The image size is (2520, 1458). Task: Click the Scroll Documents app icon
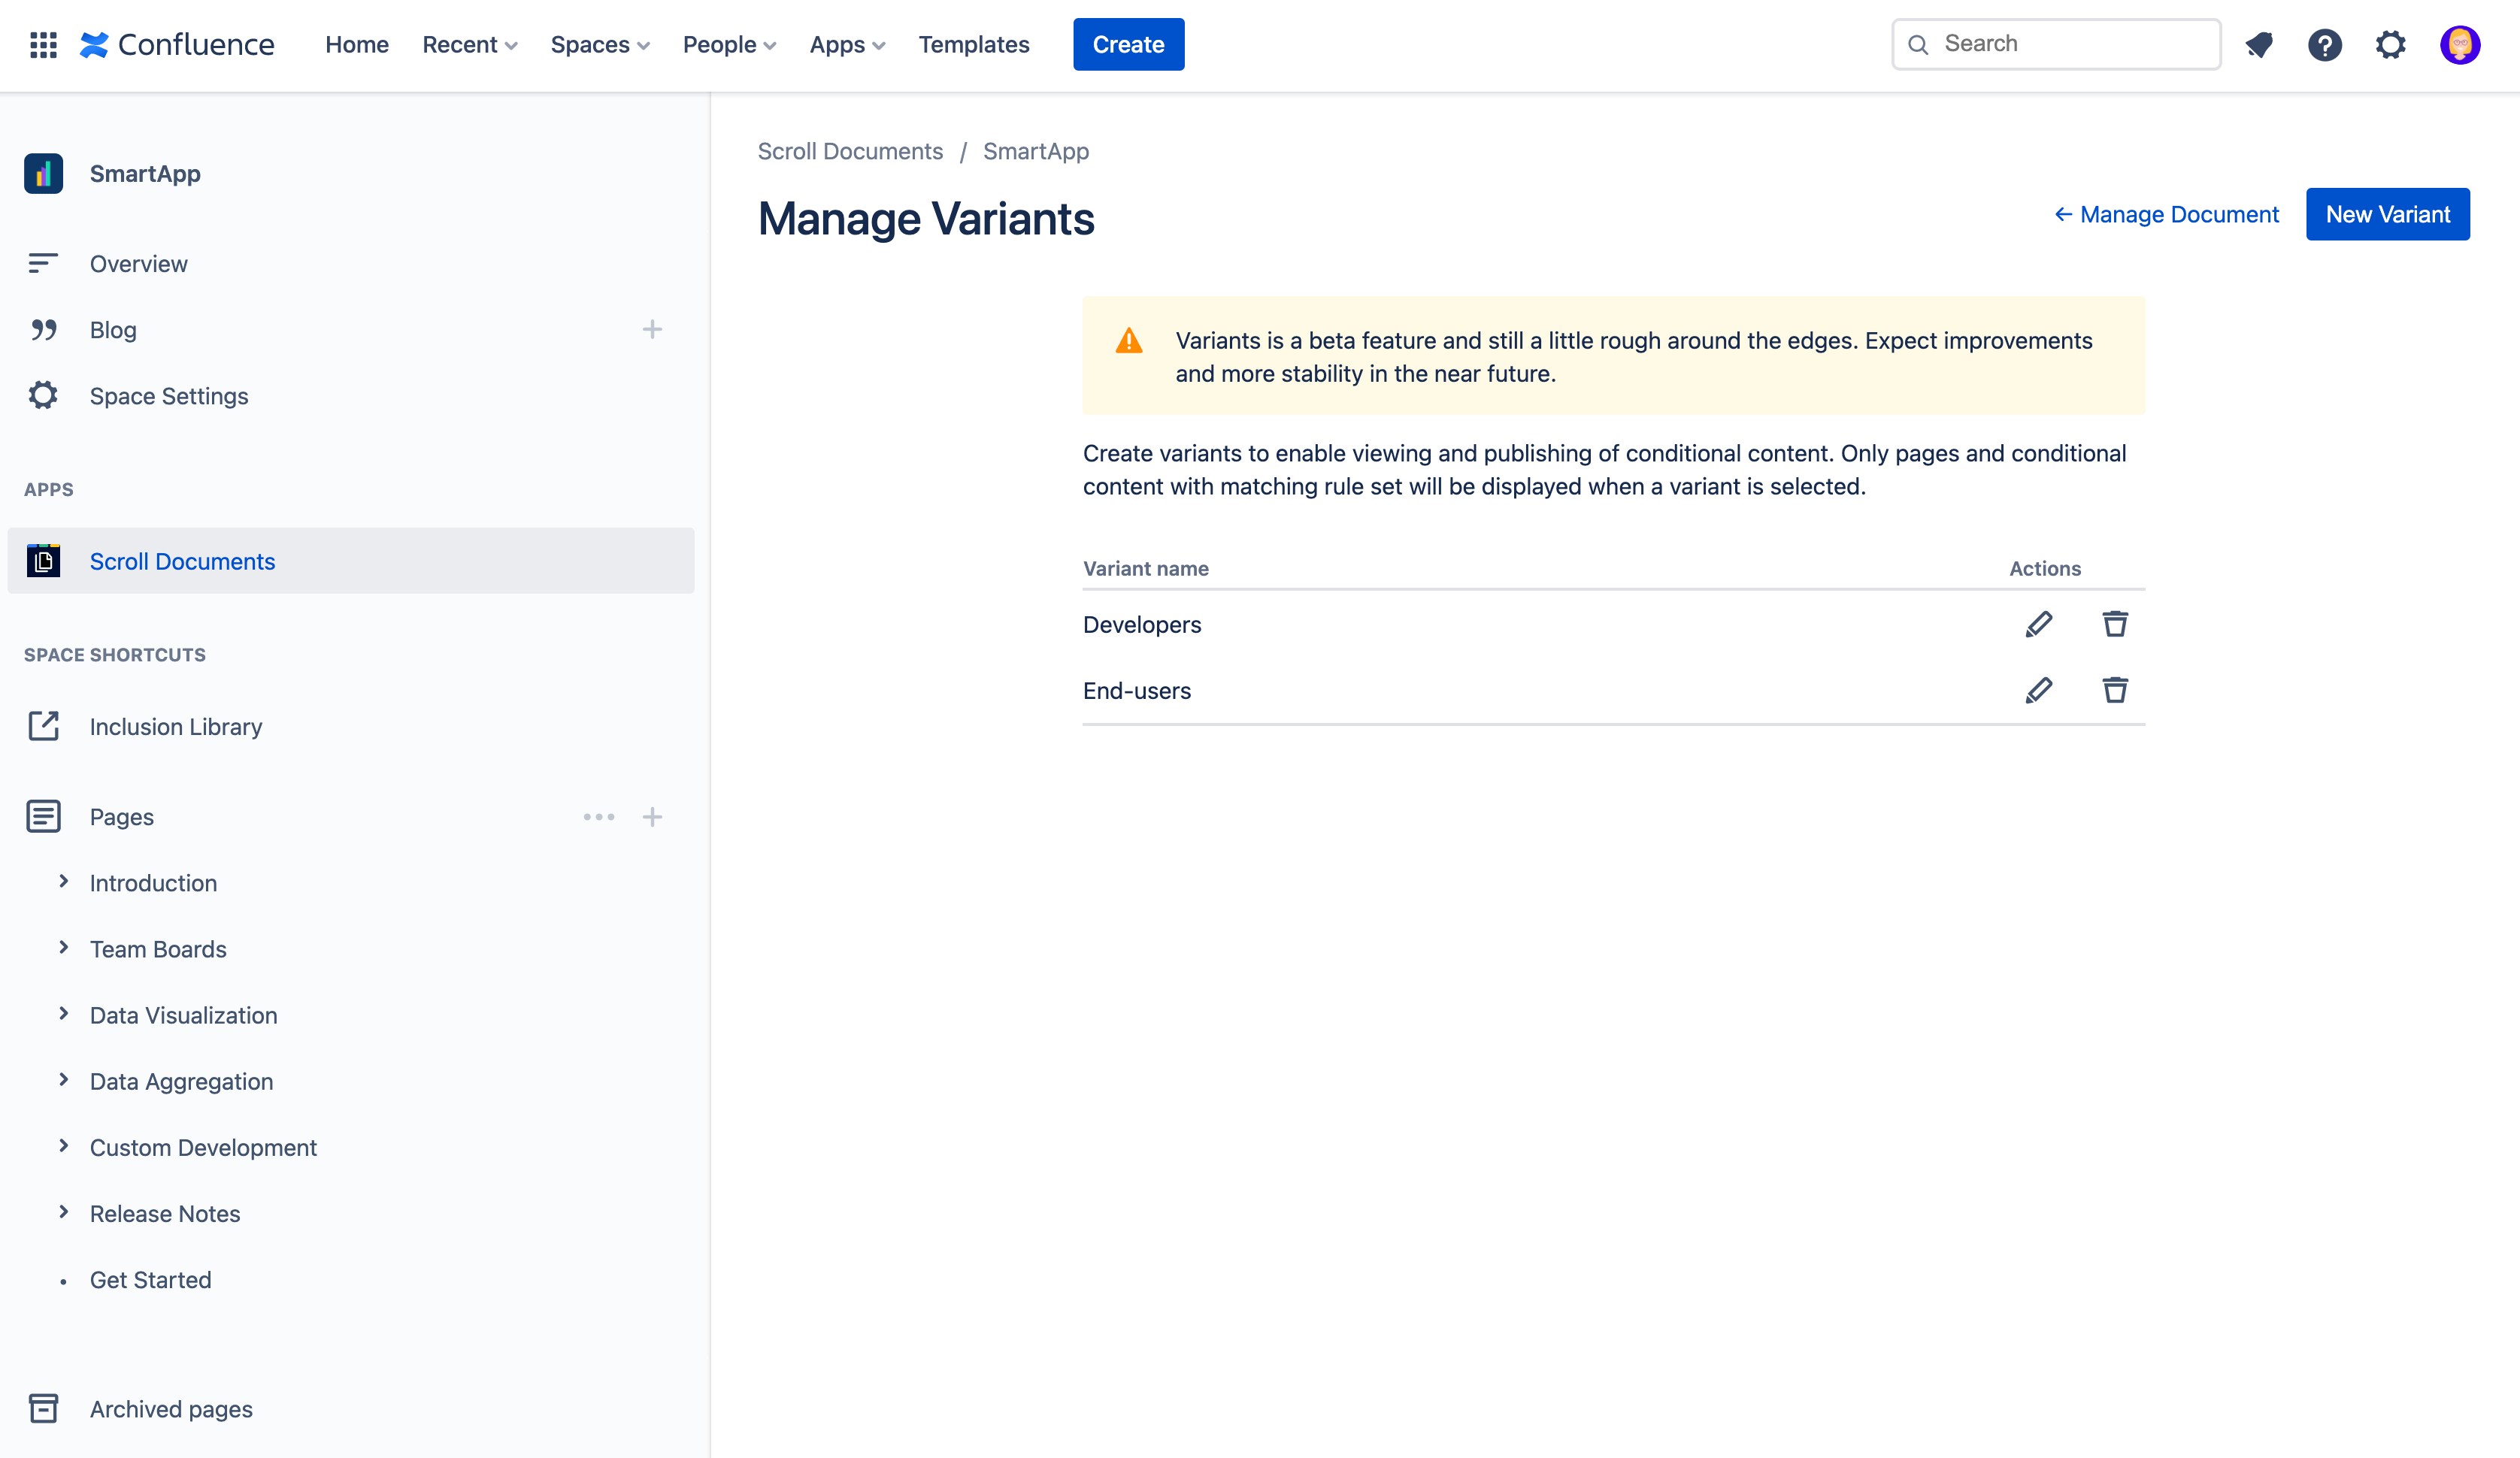43,560
